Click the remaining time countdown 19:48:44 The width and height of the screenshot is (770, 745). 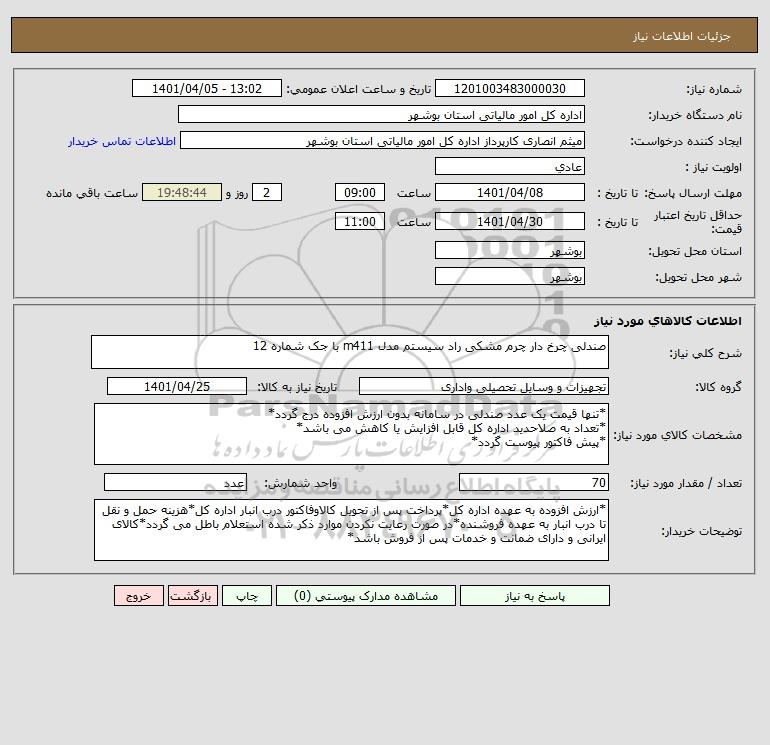(182, 193)
